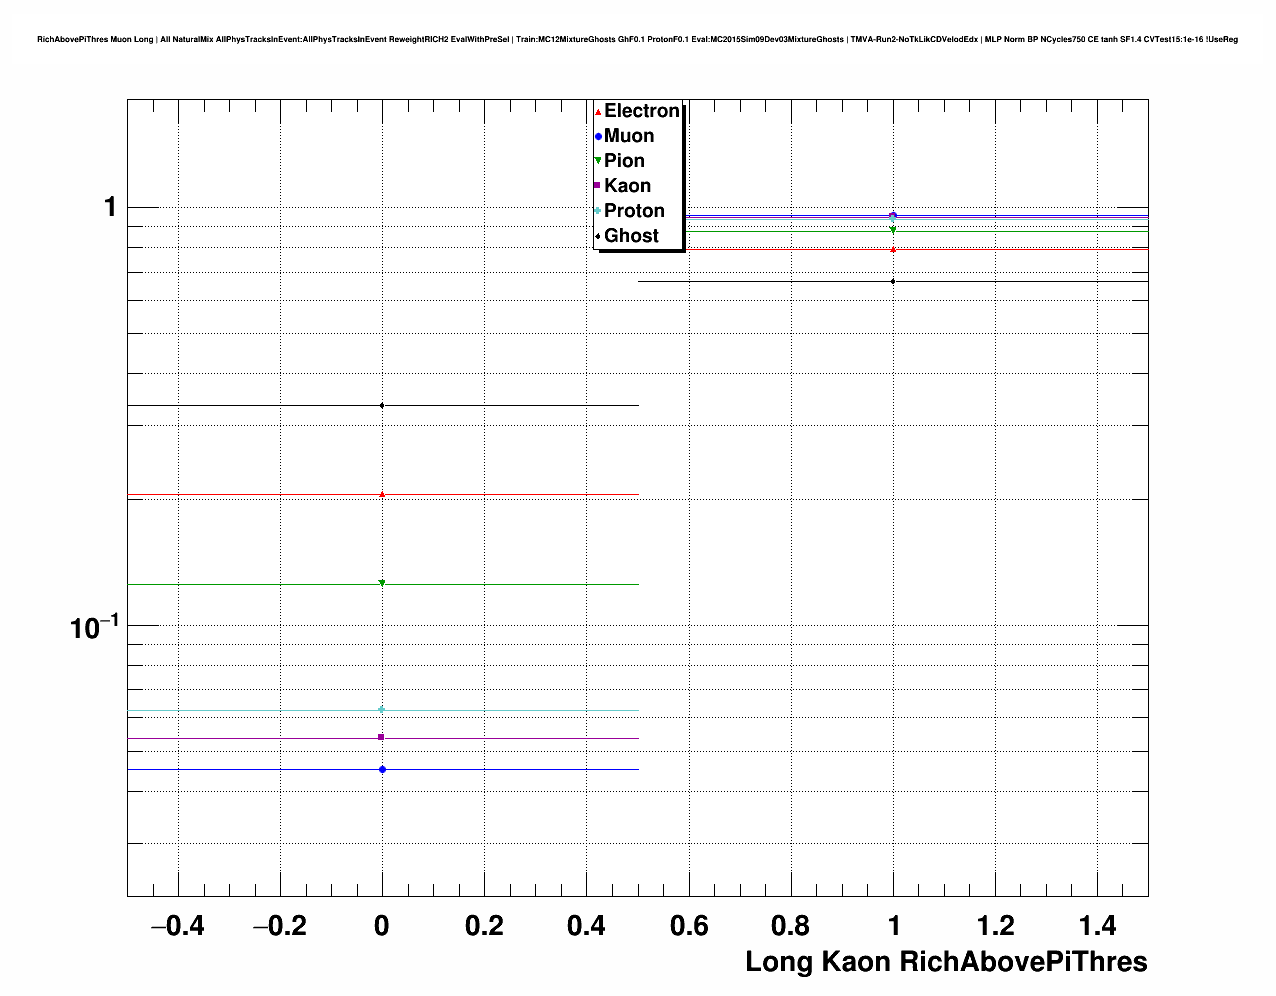Select the red Electron data point at x=0
Viewport: 1276px width, 996px height.
(382, 494)
